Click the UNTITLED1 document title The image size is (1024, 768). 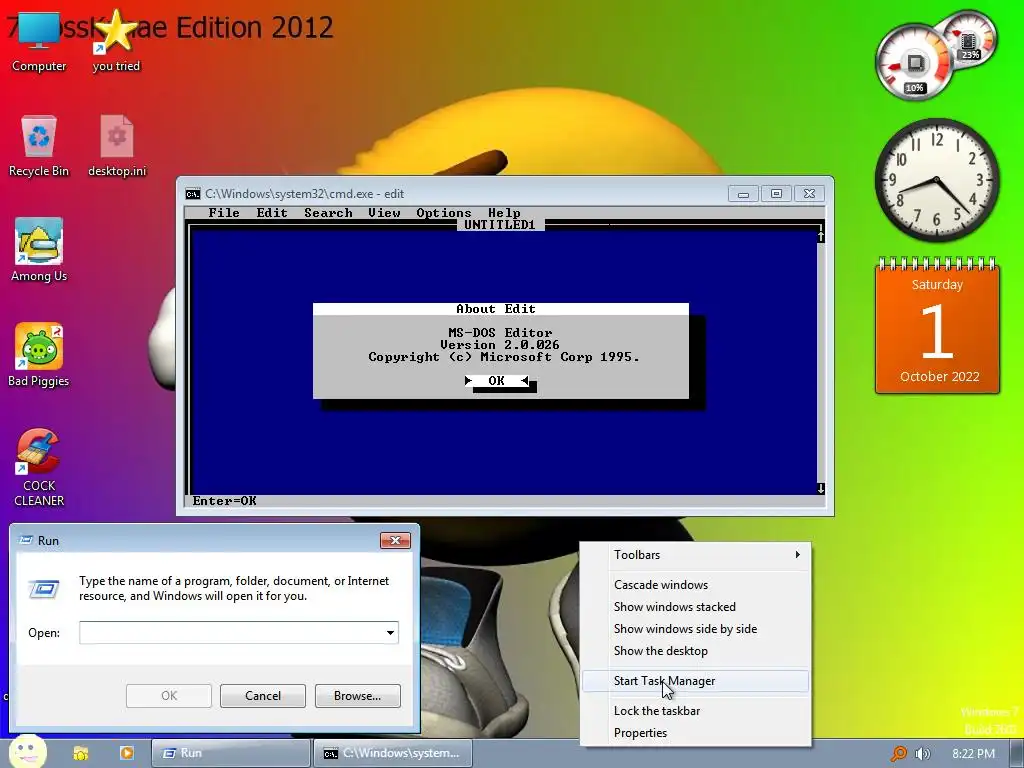tap(500, 225)
